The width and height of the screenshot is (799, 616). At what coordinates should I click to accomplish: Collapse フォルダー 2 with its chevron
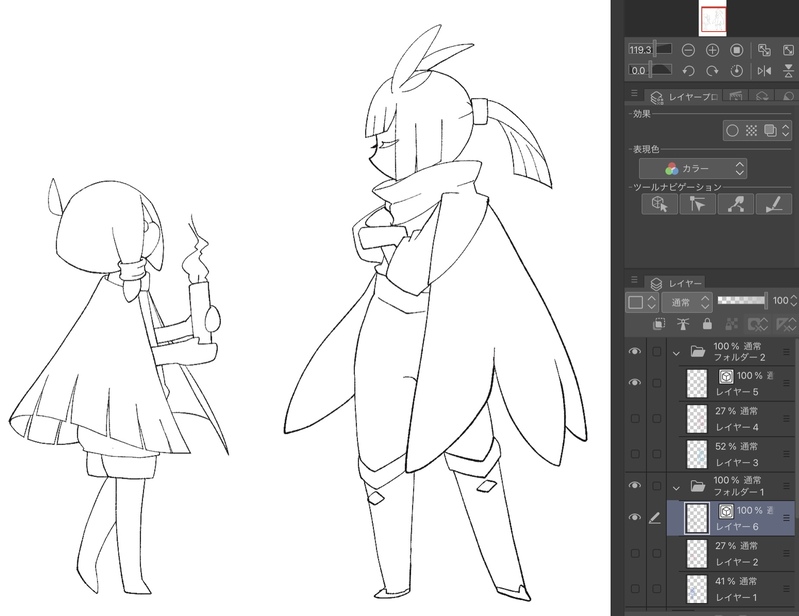click(x=676, y=353)
